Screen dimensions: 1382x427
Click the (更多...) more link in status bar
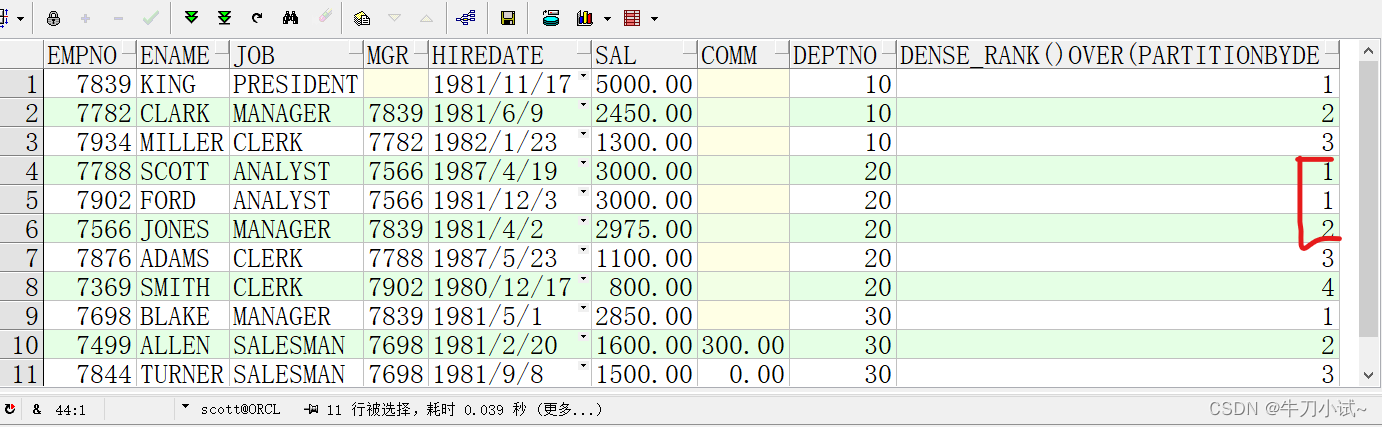(570, 409)
